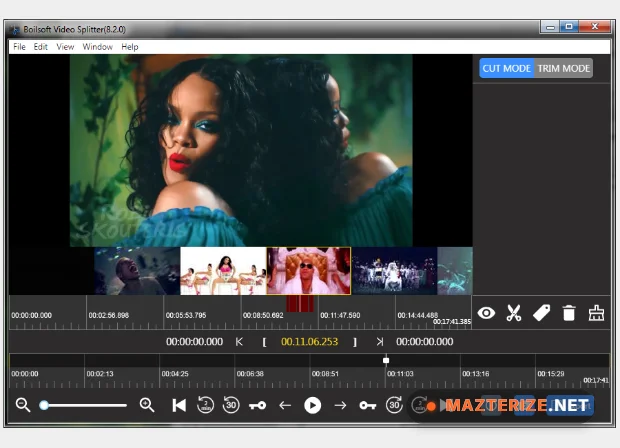Viewport: 620px width, 448px height.
Task: Click the start time field left of brackets
Action: [x=194, y=342]
